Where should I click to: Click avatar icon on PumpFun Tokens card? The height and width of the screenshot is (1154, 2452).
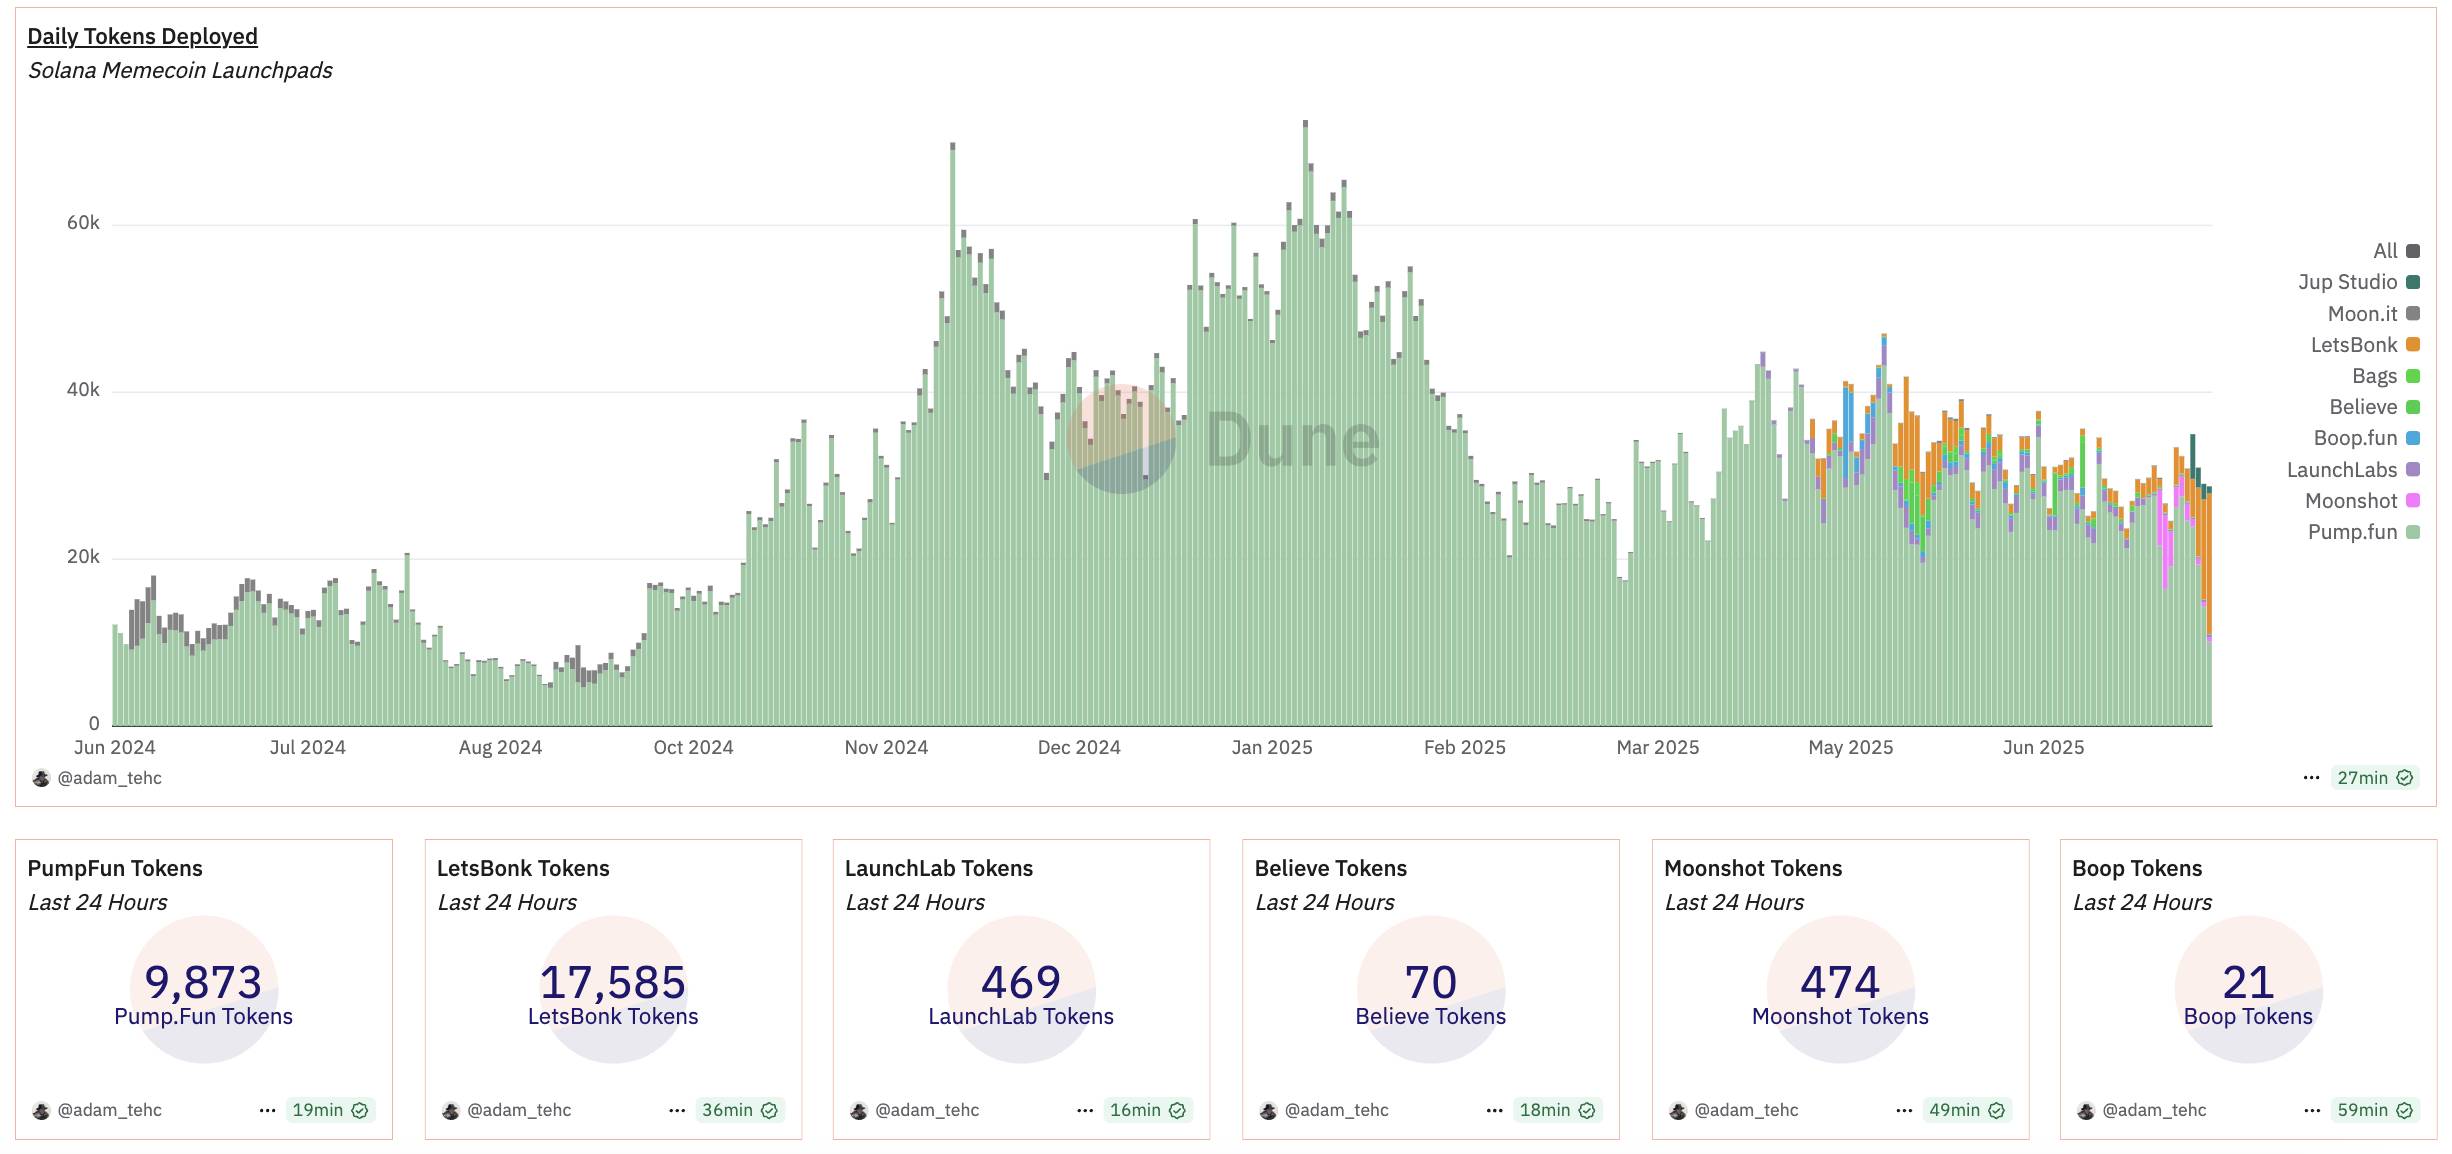pos(41,1110)
